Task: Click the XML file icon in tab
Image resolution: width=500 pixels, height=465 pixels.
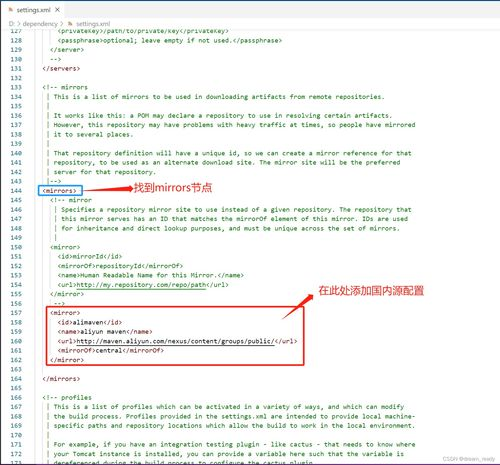Action: coord(11,10)
